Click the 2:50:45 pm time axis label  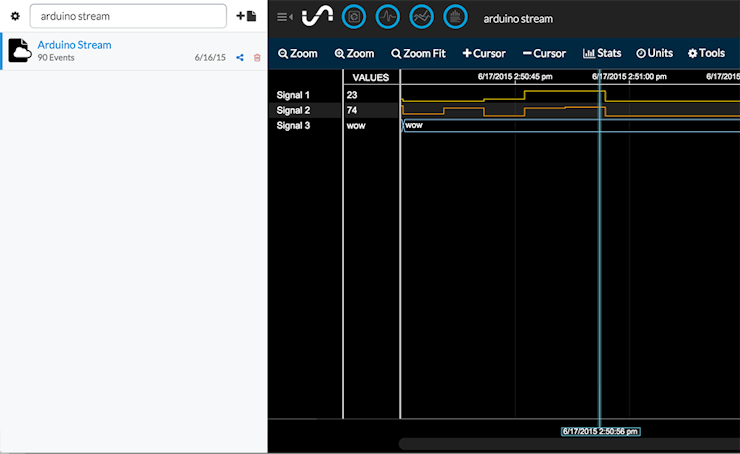tap(515, 76)
